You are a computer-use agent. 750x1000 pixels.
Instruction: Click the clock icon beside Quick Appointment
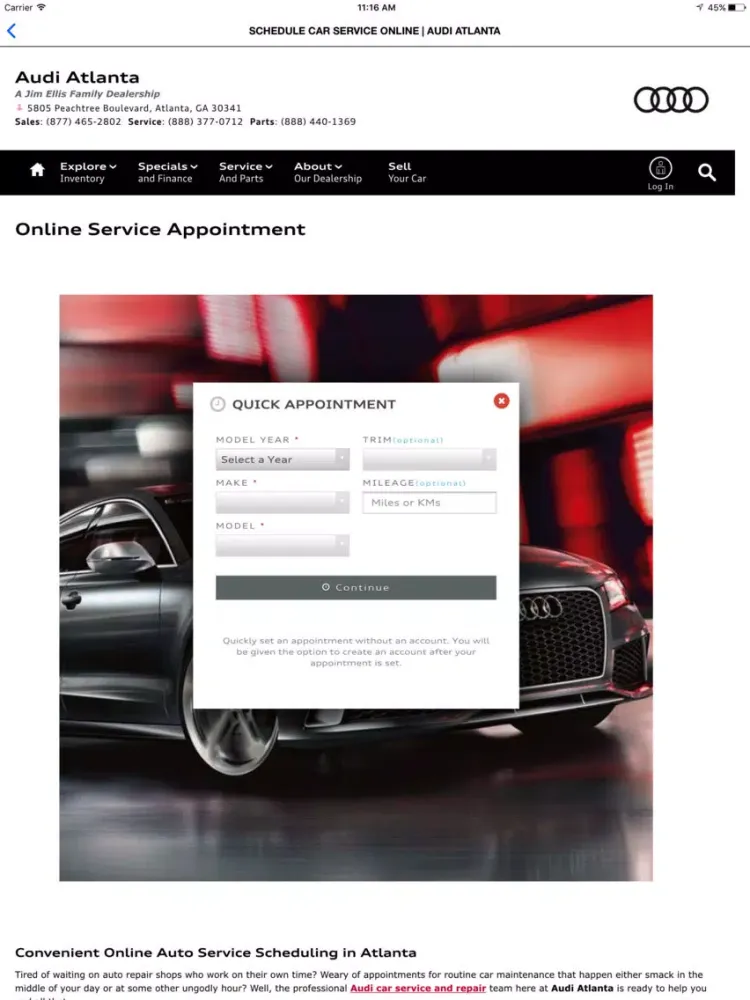point(217,404)
